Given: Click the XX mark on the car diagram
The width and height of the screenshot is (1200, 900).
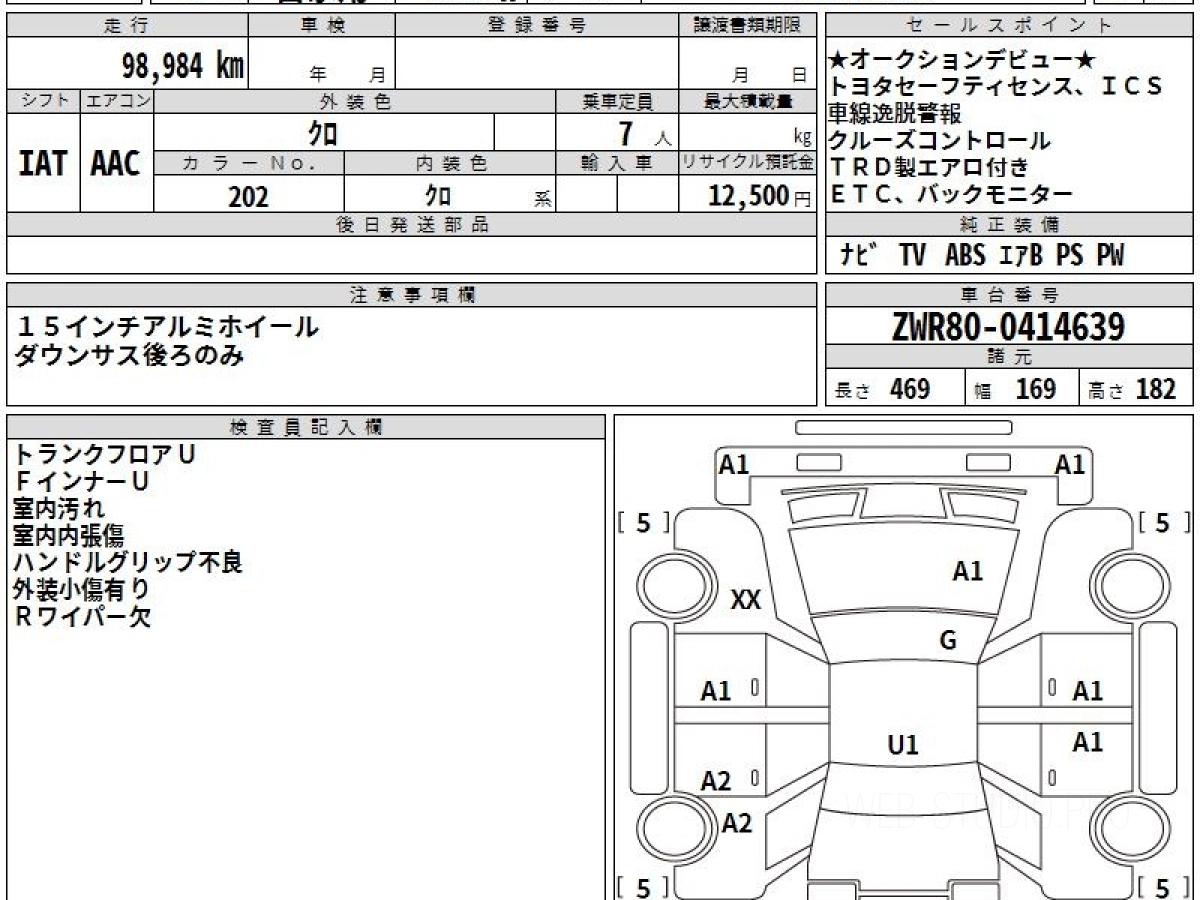Looking at the screenshot, I should (746, 600).
